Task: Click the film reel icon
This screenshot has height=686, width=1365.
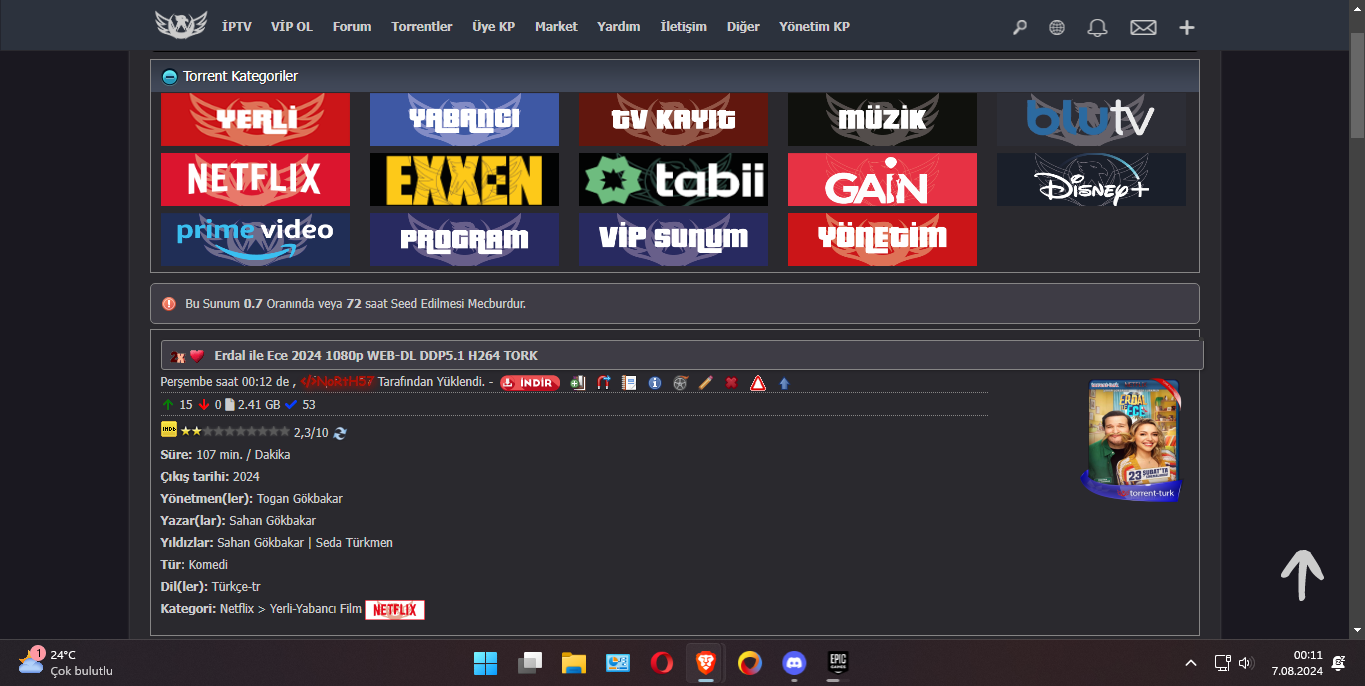Action: pos(681,383)
